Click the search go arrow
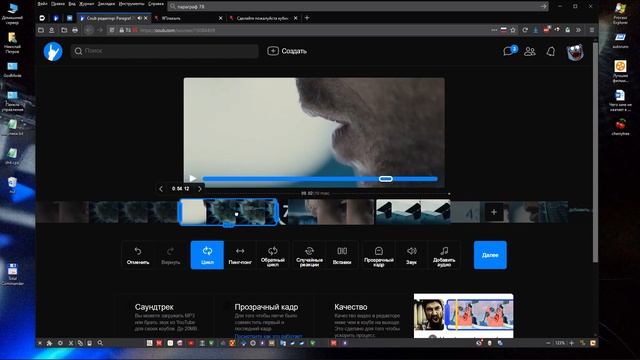This screenshot has width=640, height=360. [543, 7]
